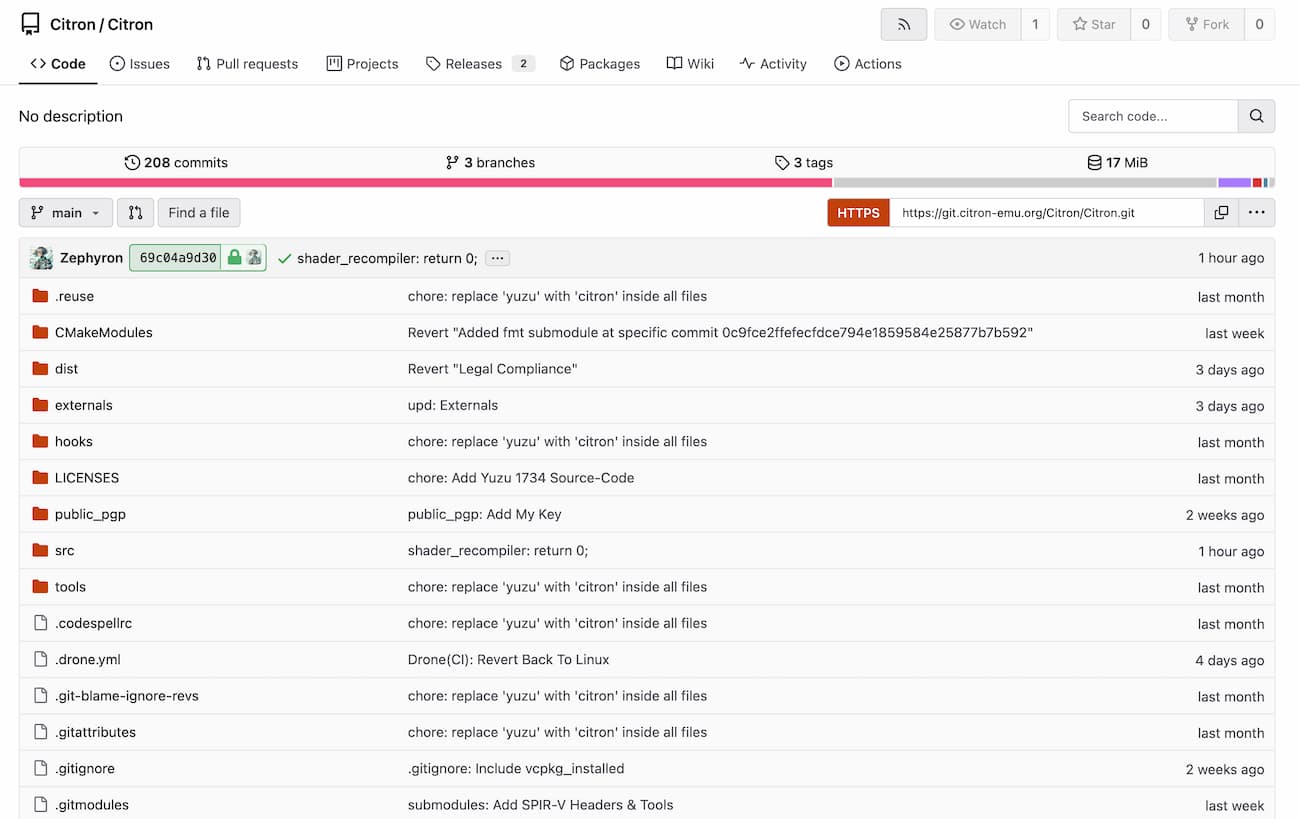This screenshot has width=1300, height=819.
Task: Select the HTTPS clone button
Action: (x=858, y=213)
